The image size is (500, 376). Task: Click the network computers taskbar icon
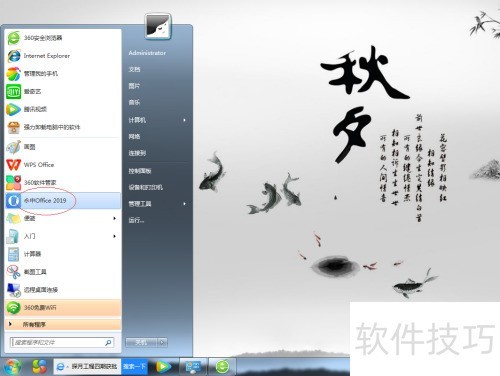(193, 367)
